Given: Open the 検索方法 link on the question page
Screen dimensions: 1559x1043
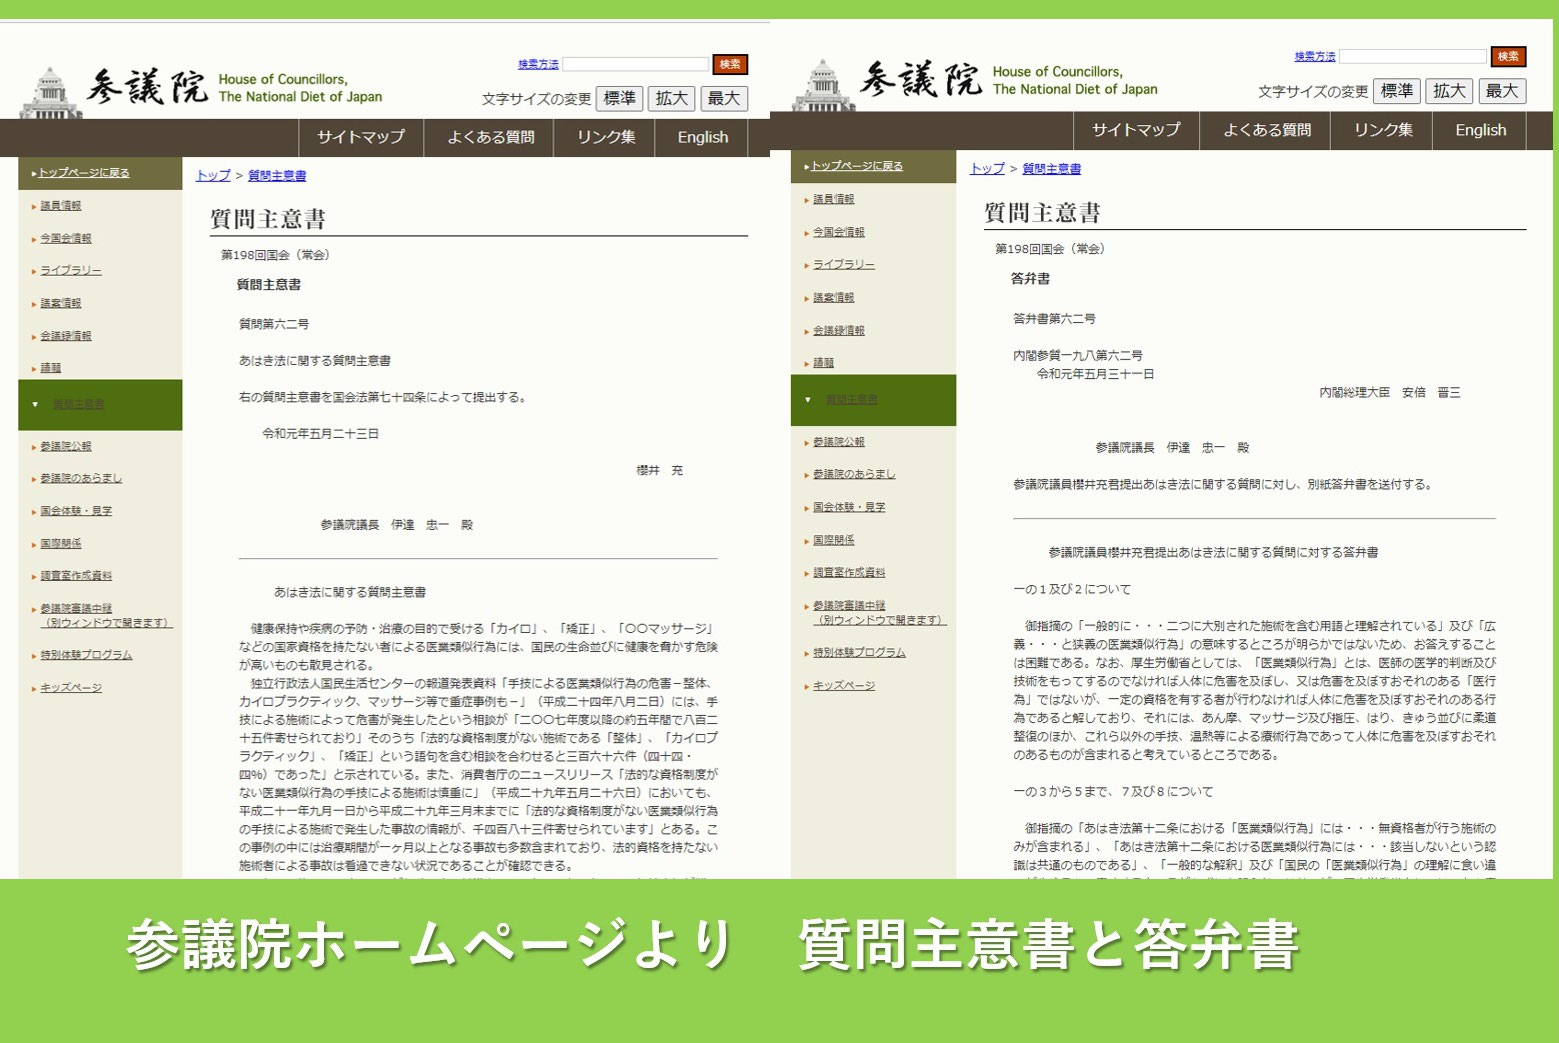Looking at the screenshot, I should pos(538,64).
